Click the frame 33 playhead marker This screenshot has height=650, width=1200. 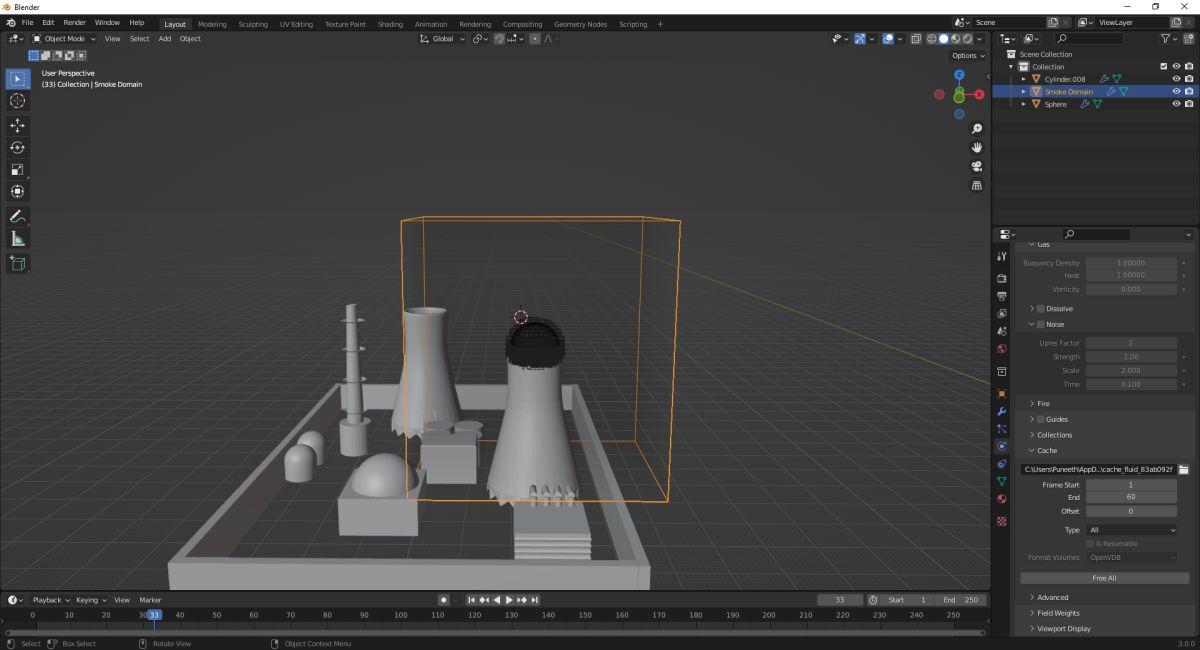point(154,615)
